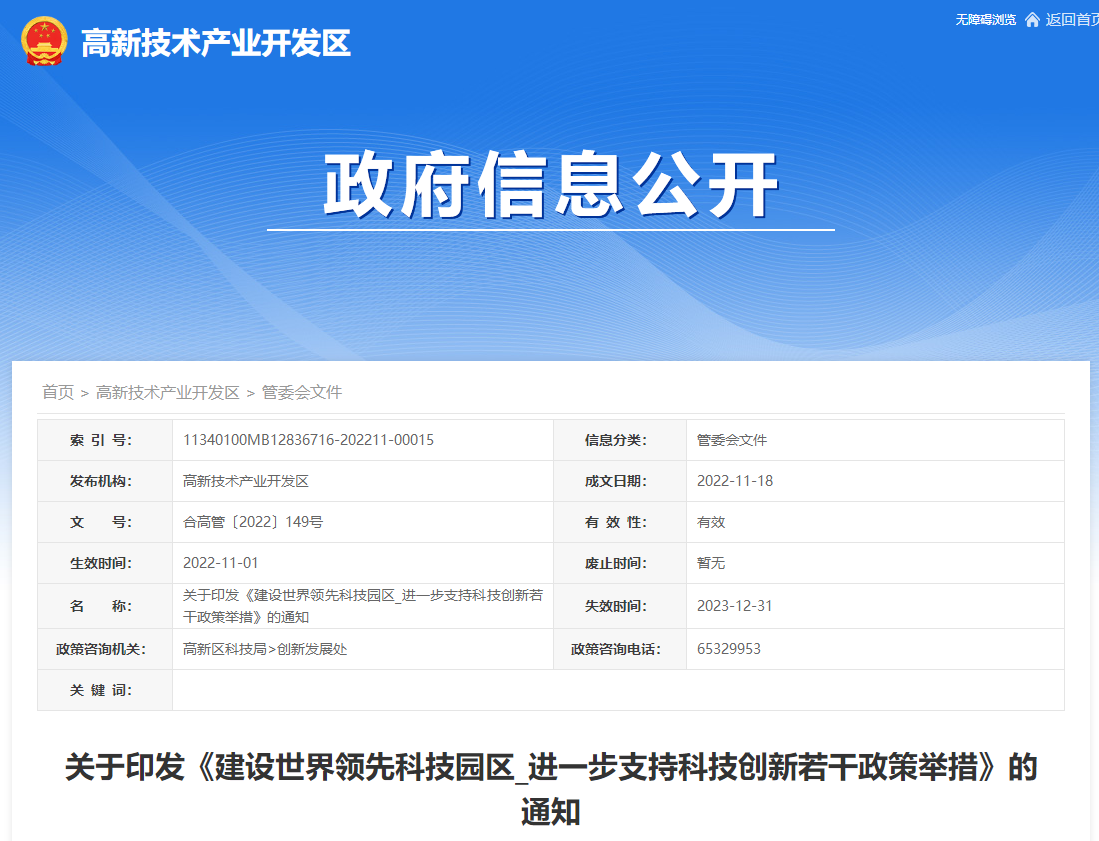
Task: Select 首页 in the breadcrumb trail
Action: coord(58,392)
